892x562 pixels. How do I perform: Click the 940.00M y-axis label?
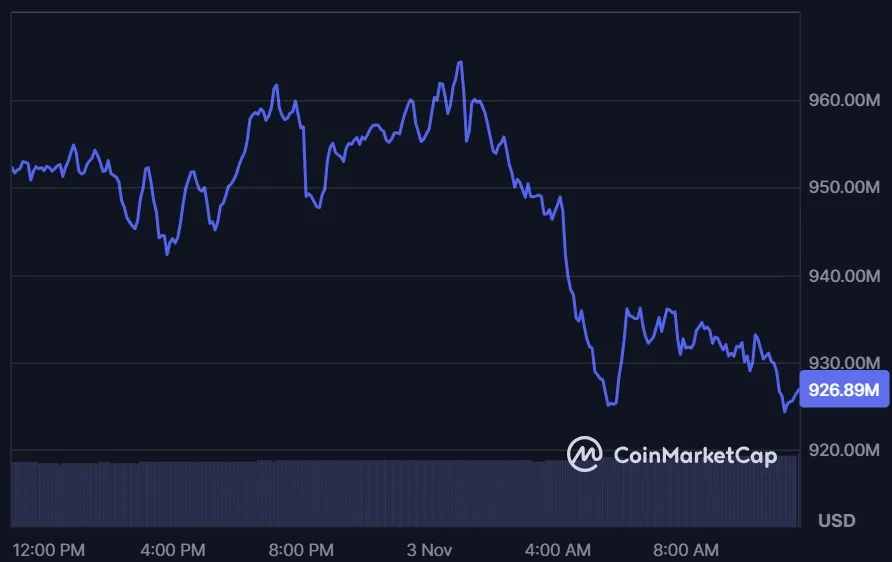tap(844, 276)
